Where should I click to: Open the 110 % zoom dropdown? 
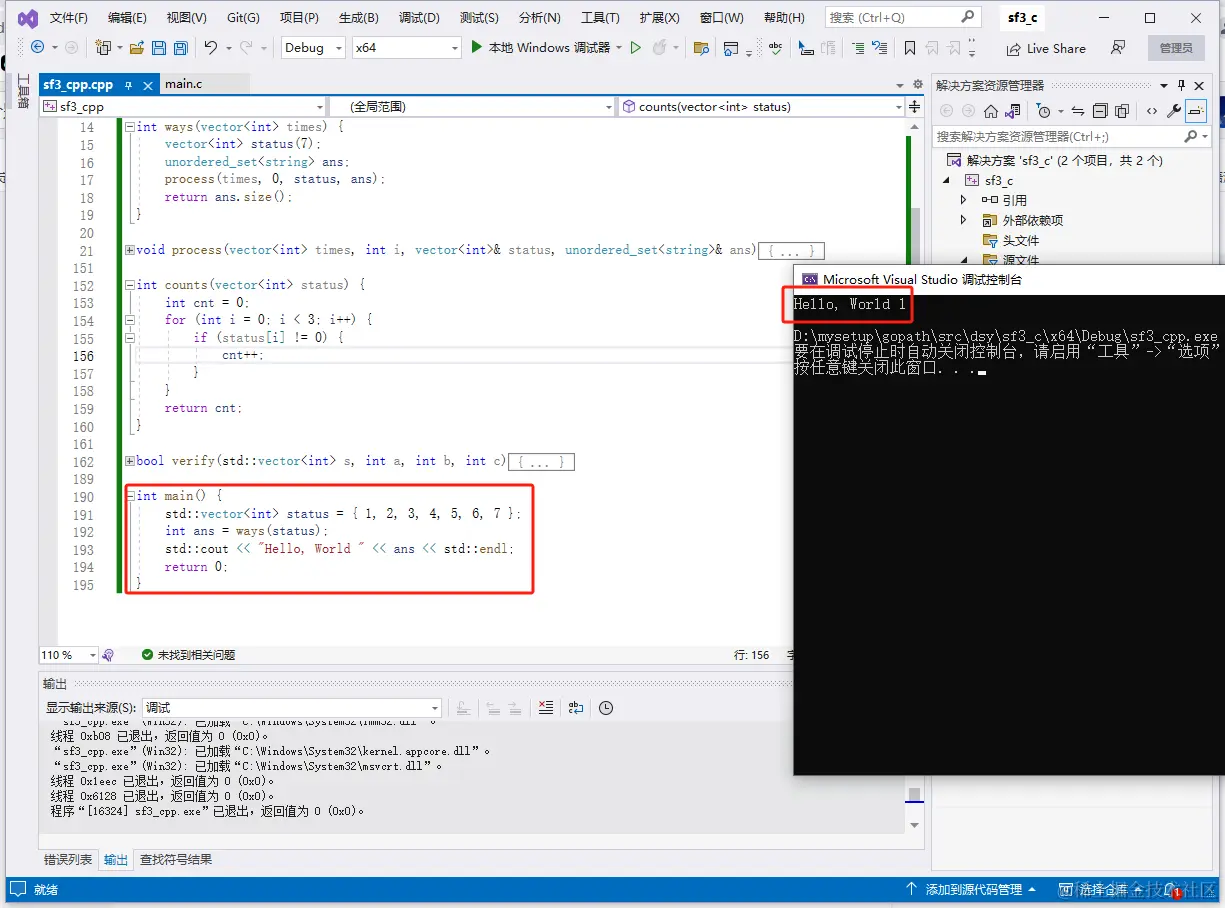68,655
